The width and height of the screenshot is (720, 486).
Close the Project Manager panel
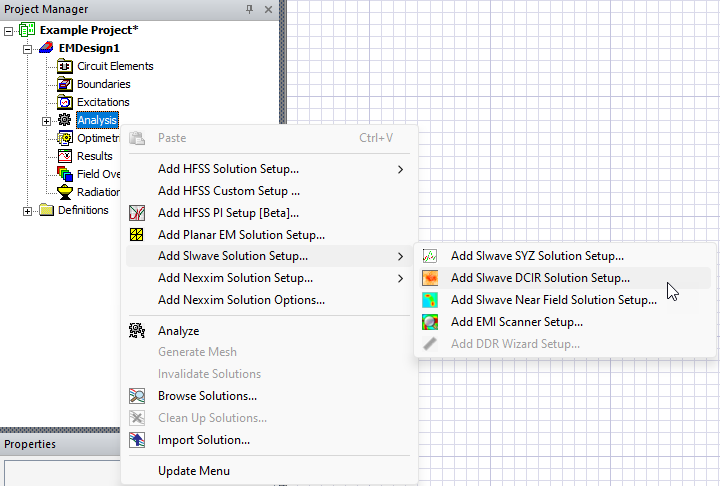pyautogui.click(x=269, y=9)
